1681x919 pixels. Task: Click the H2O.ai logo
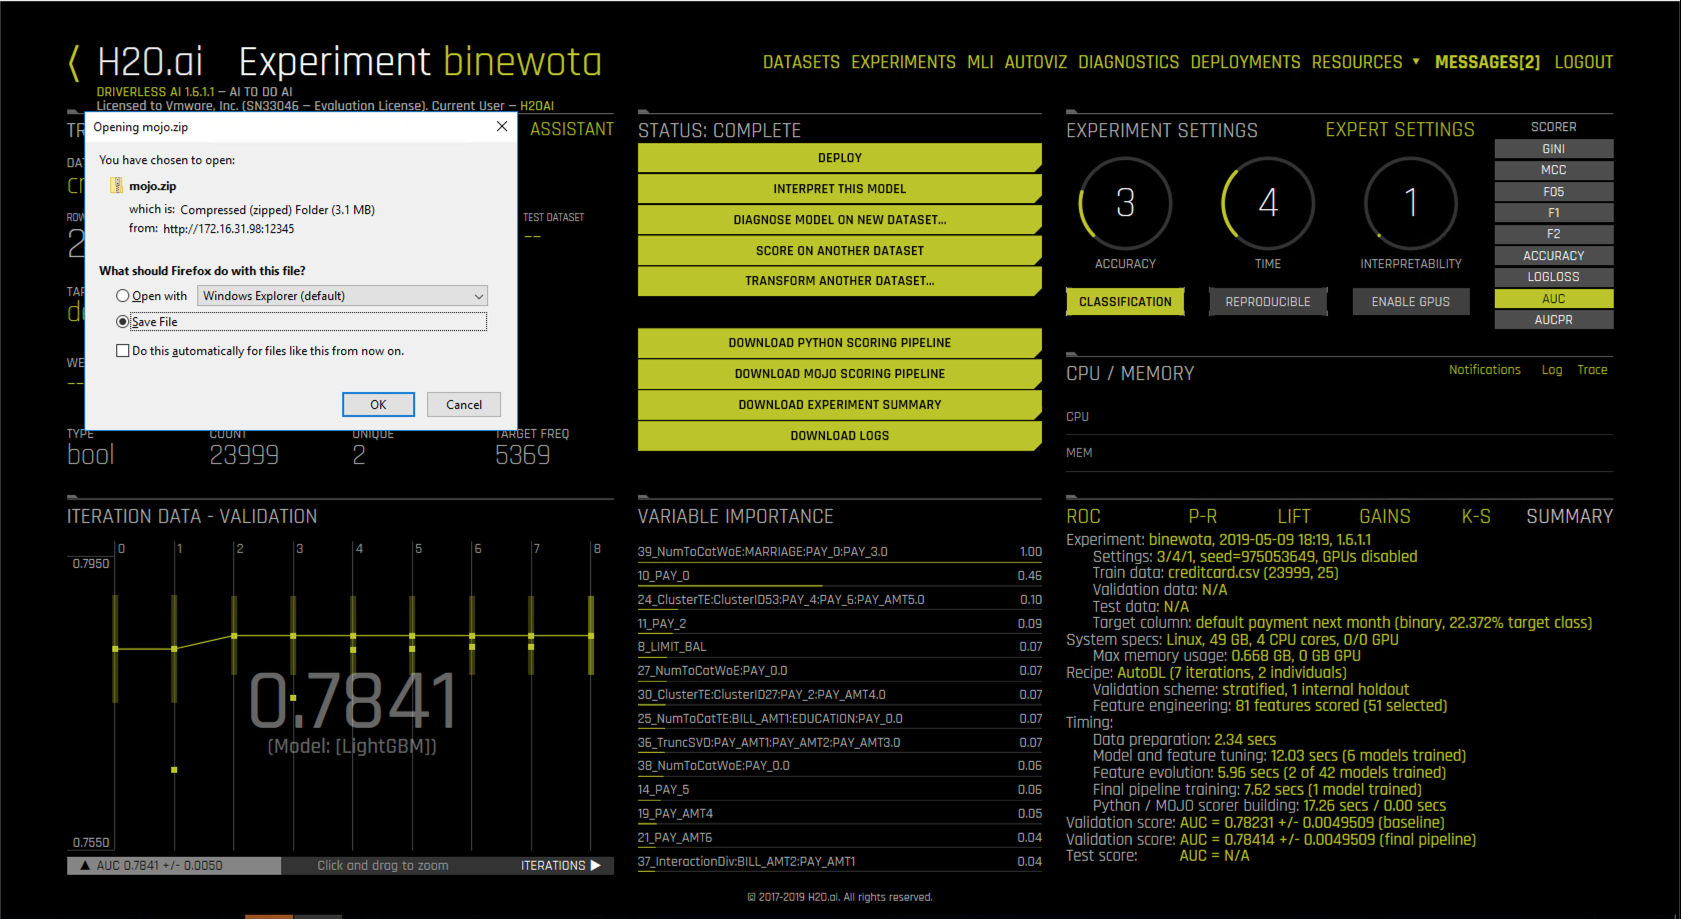pos(150,62)
